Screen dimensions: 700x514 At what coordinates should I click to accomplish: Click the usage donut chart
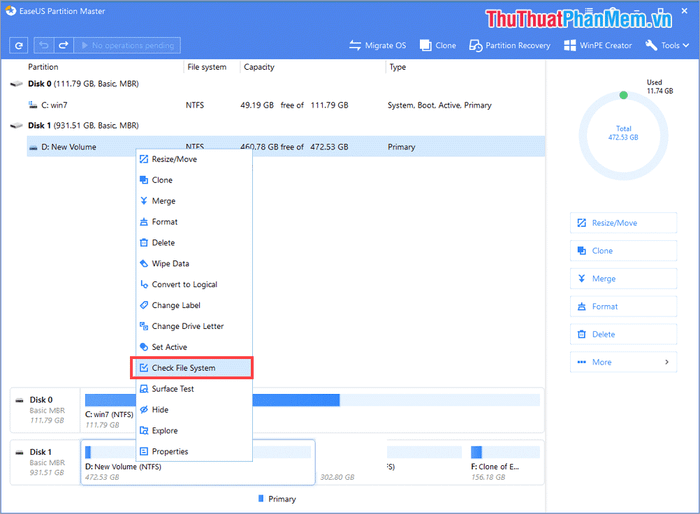pos(623,135)
